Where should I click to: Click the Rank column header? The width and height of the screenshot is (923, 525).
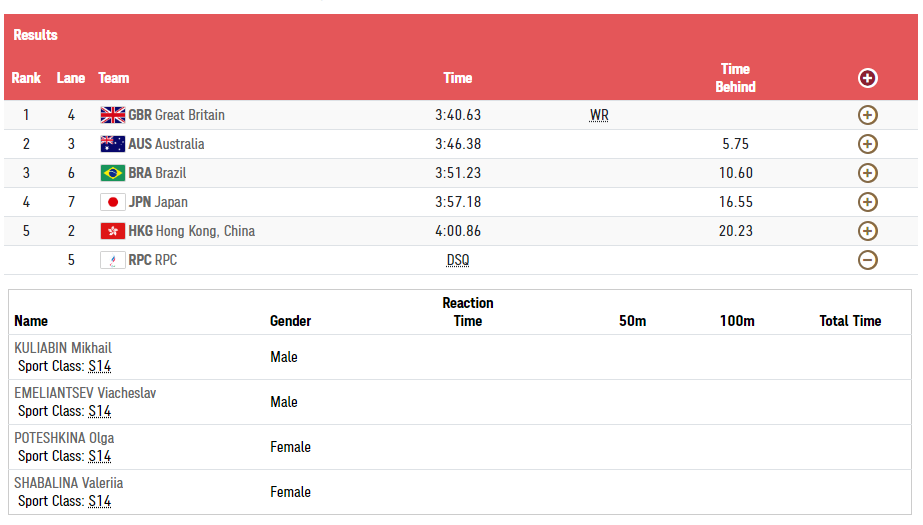(26, 78)
